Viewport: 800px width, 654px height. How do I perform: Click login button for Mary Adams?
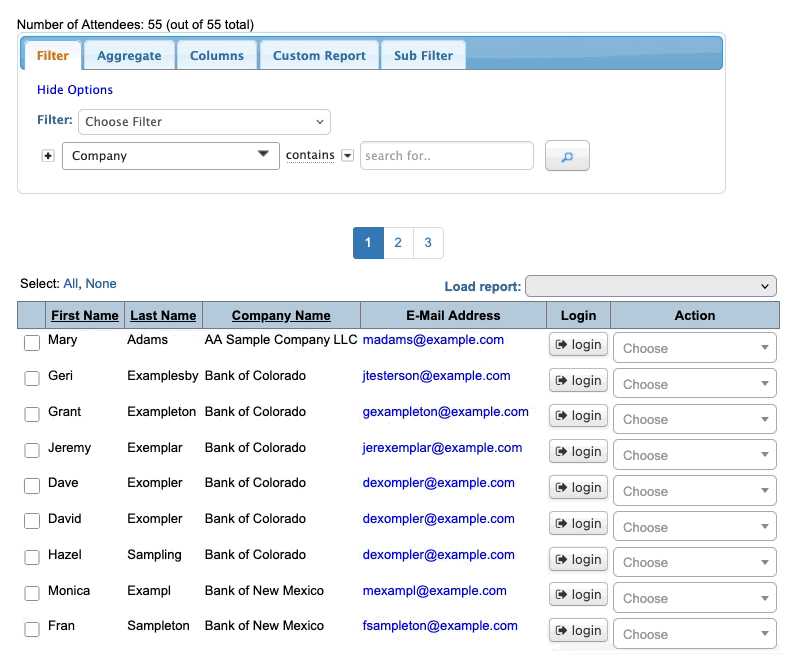(x=578, y=345)
